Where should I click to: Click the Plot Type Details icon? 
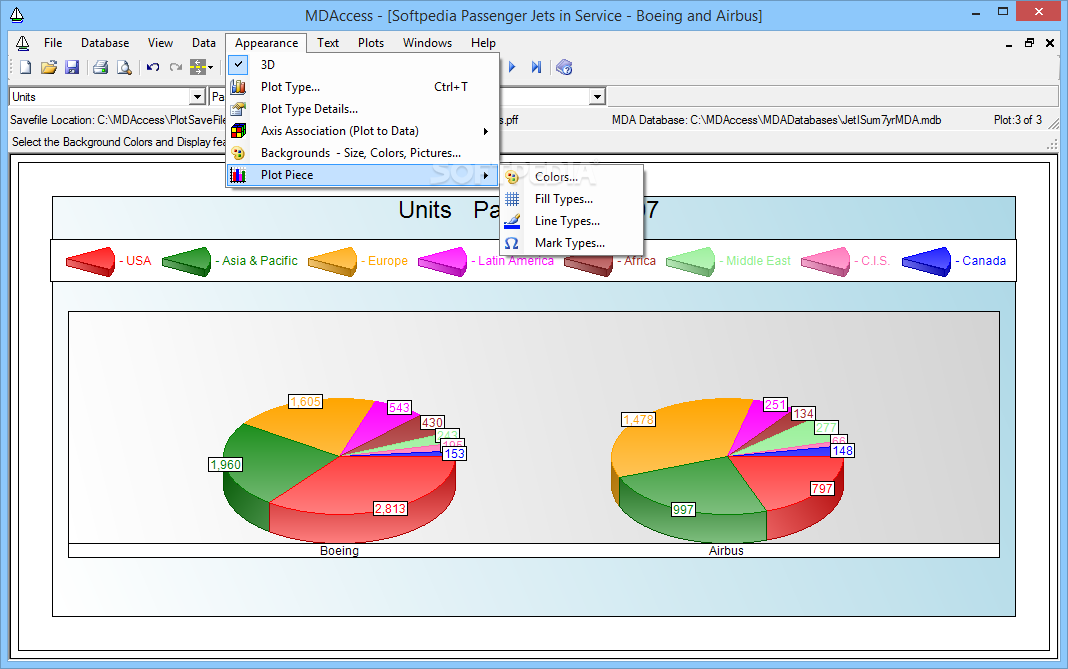pyautogui.click(x=238, y=108)
